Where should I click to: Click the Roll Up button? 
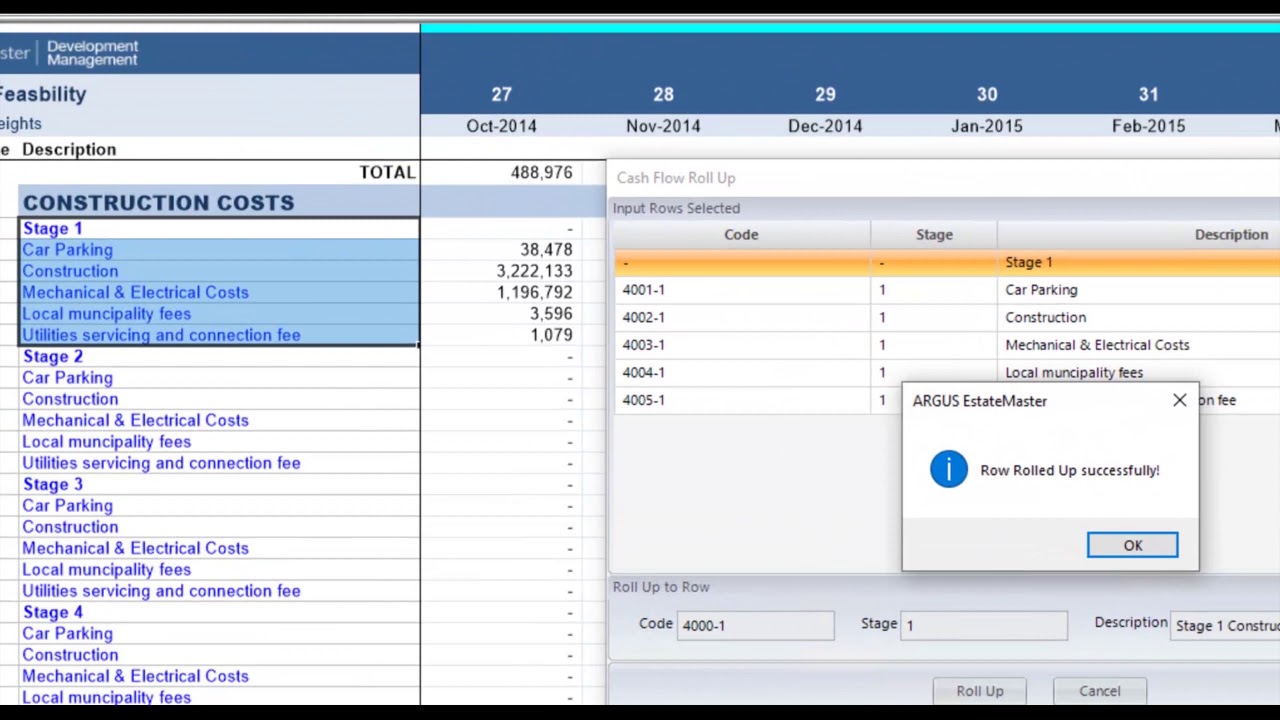980,691
